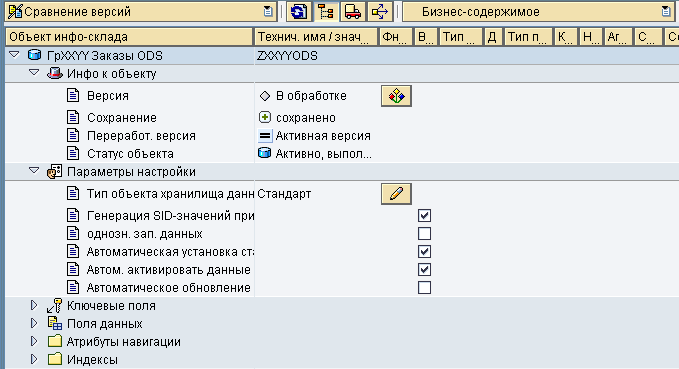The height and width of the screenshot is (369, 679).
Task: Click the transport truck icon
Action: point(353,12)
